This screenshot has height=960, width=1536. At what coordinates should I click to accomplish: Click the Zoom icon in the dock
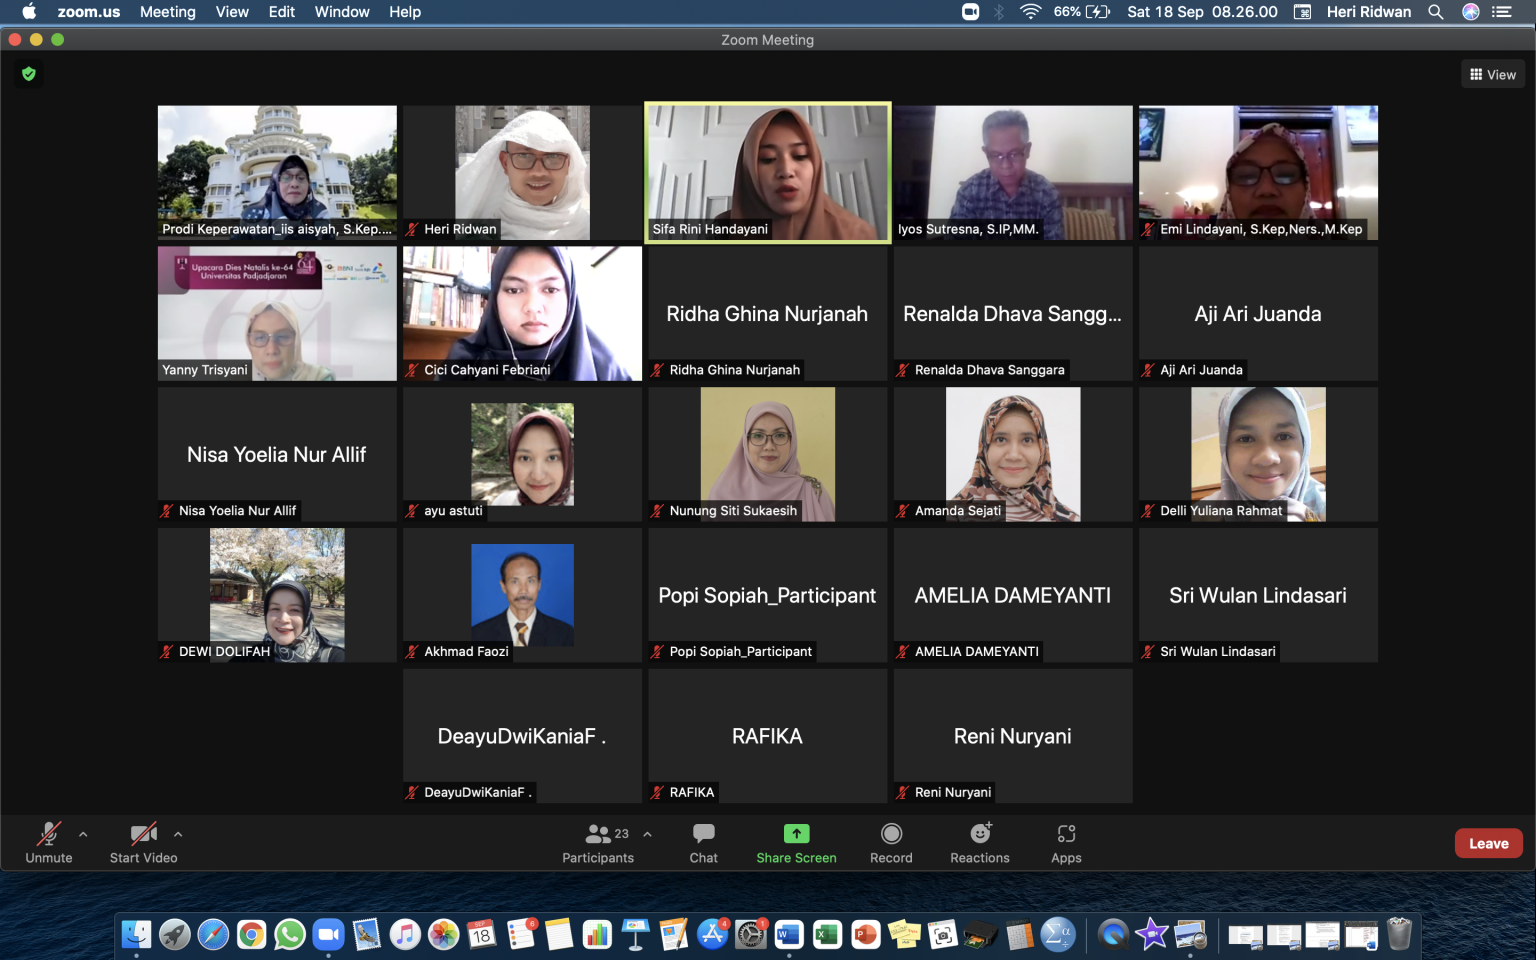(328, 935)
